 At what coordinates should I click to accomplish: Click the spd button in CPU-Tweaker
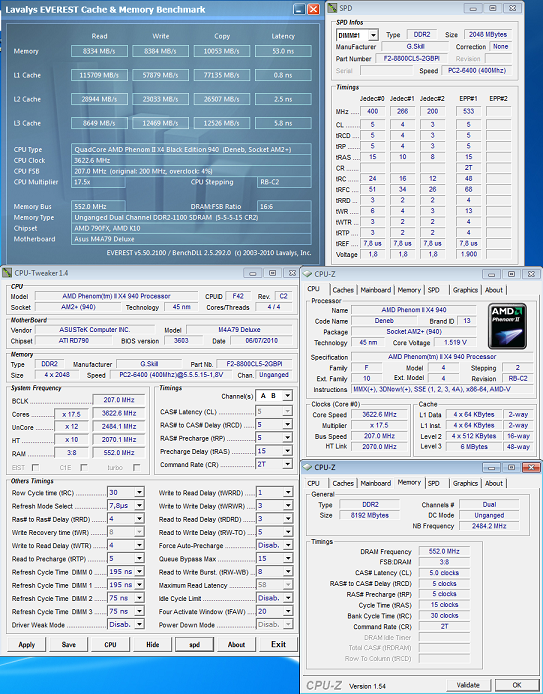click(194, 644)
